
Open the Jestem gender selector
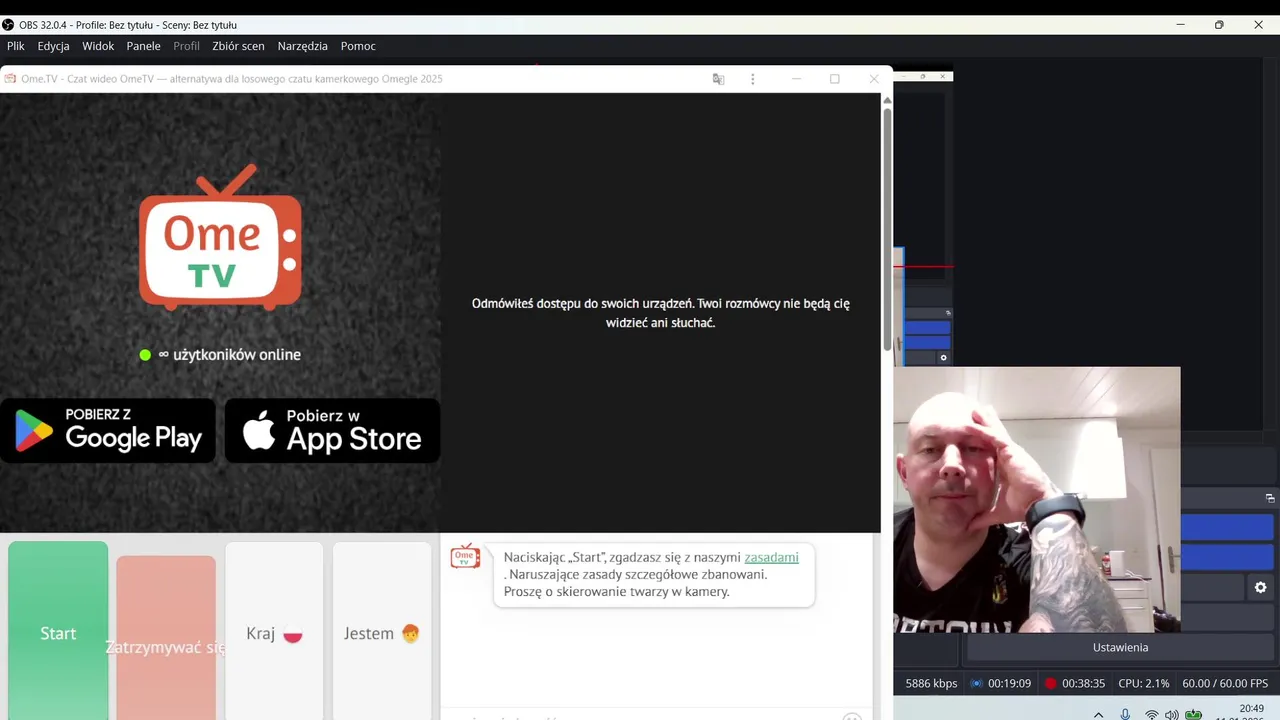point(382,631)
